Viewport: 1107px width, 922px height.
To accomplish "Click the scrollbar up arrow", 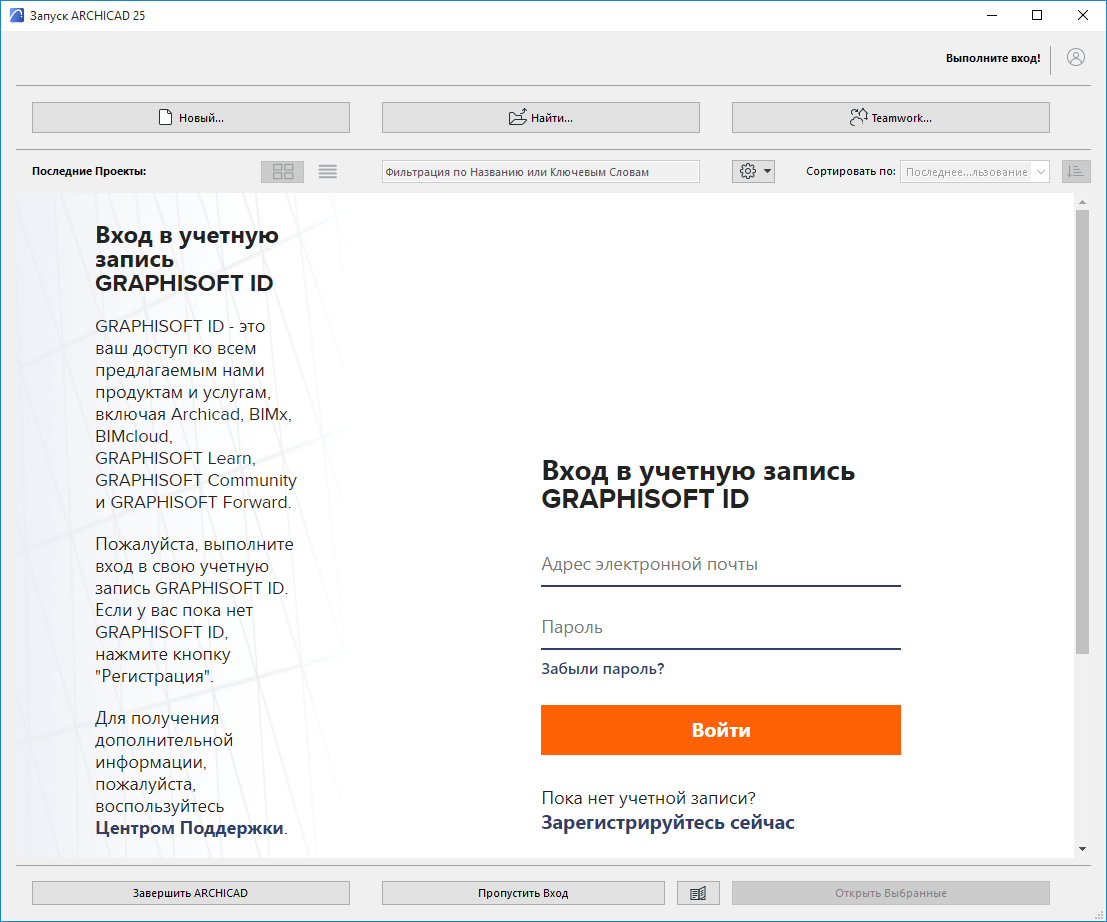I will tap(1082, 203).
